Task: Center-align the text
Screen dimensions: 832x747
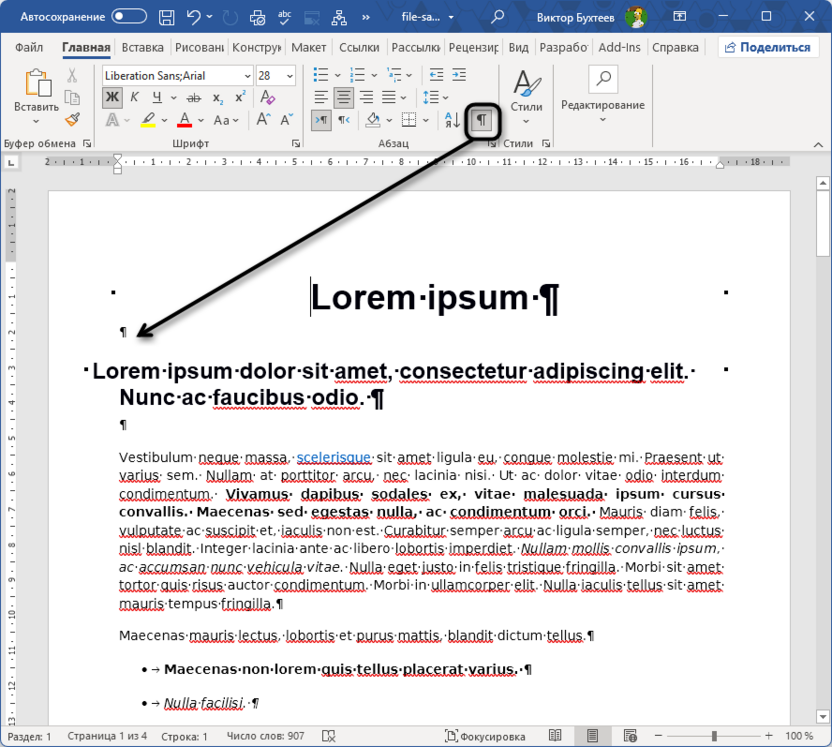Action: click(344, 98)
